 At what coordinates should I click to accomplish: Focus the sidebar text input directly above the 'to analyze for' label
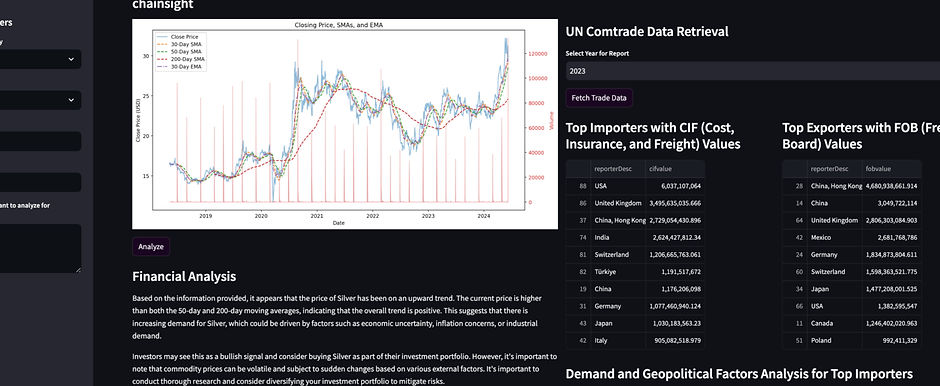40,182
